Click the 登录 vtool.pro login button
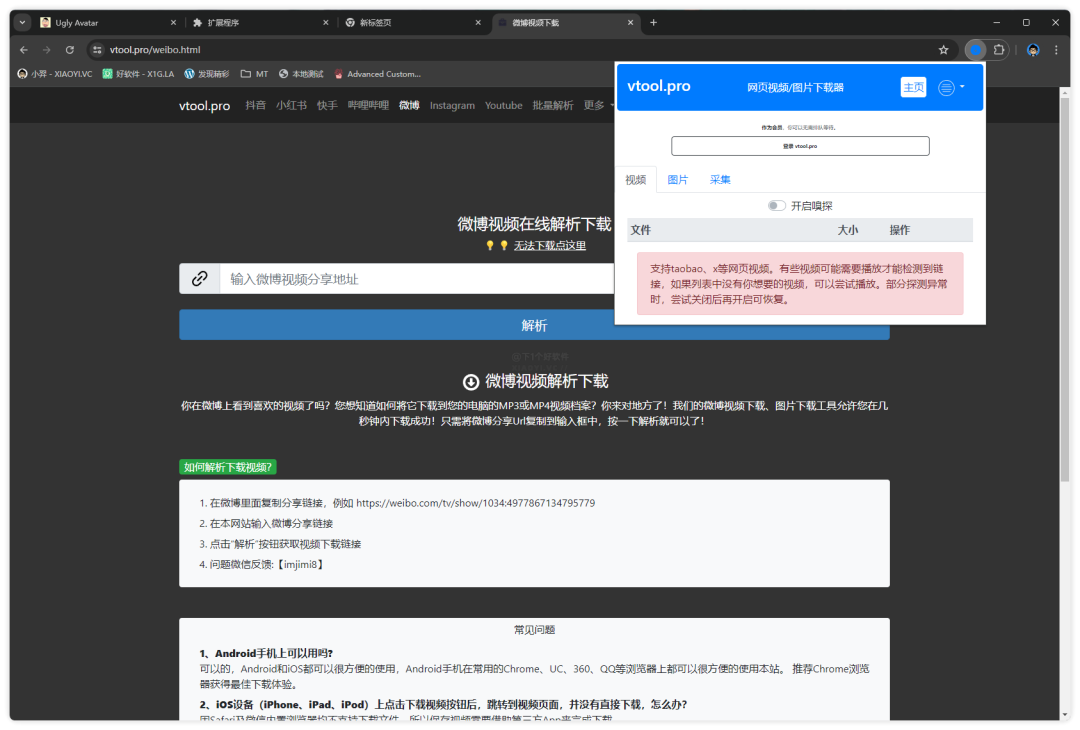 click(x=800, y=146)
